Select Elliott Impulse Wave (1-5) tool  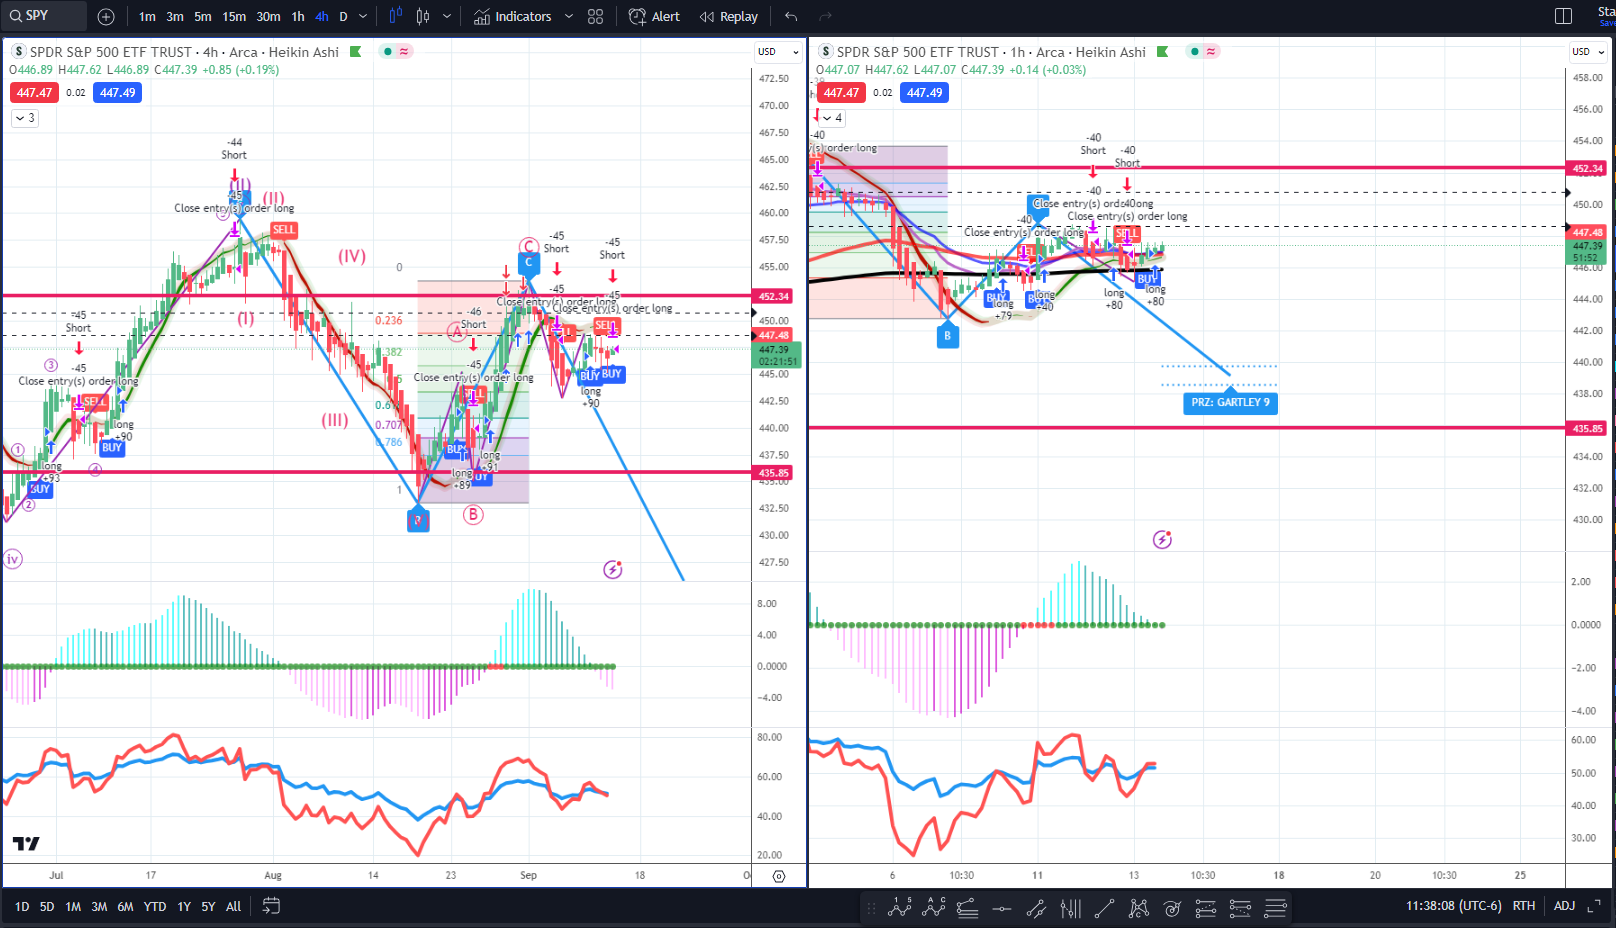[900, 908]
